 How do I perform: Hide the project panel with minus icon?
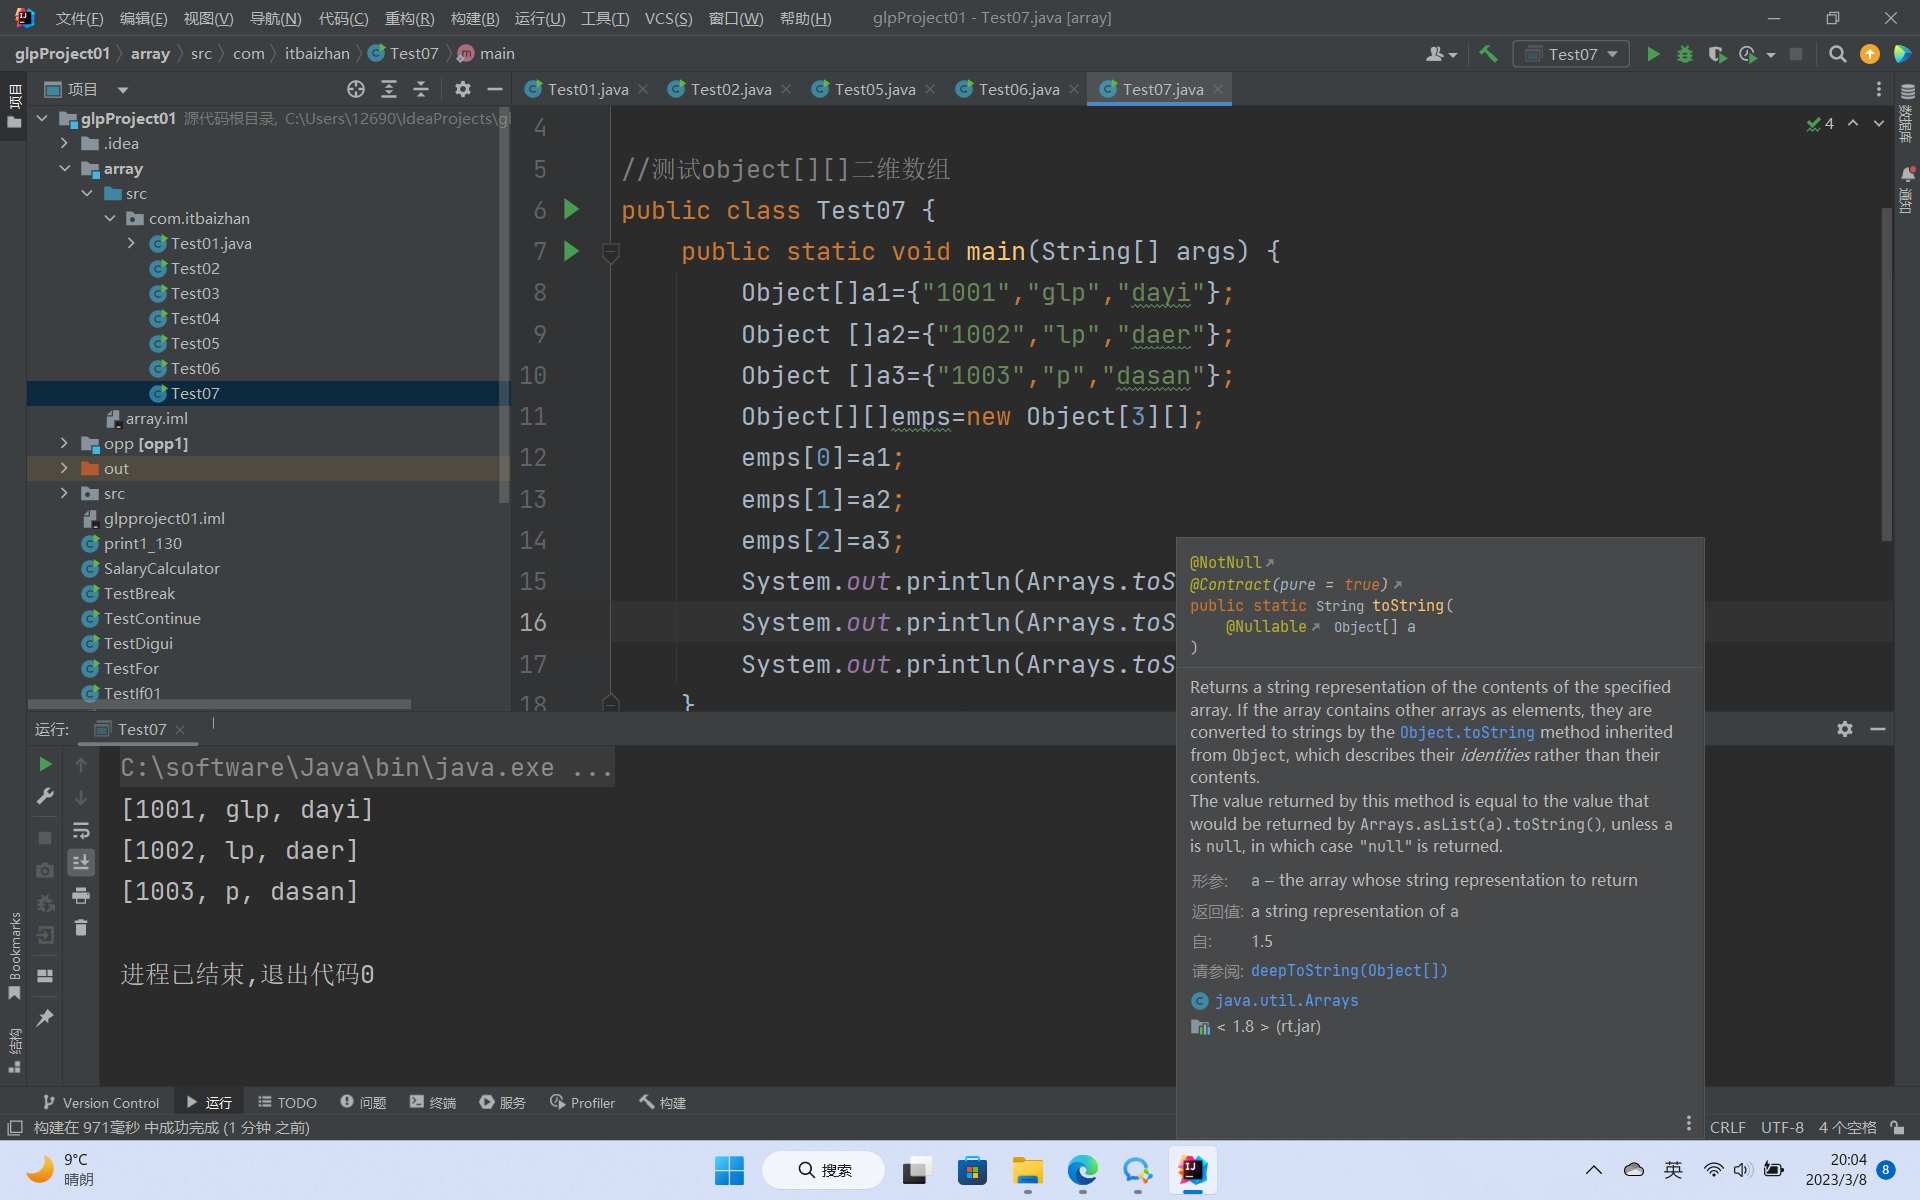[494, 89]
